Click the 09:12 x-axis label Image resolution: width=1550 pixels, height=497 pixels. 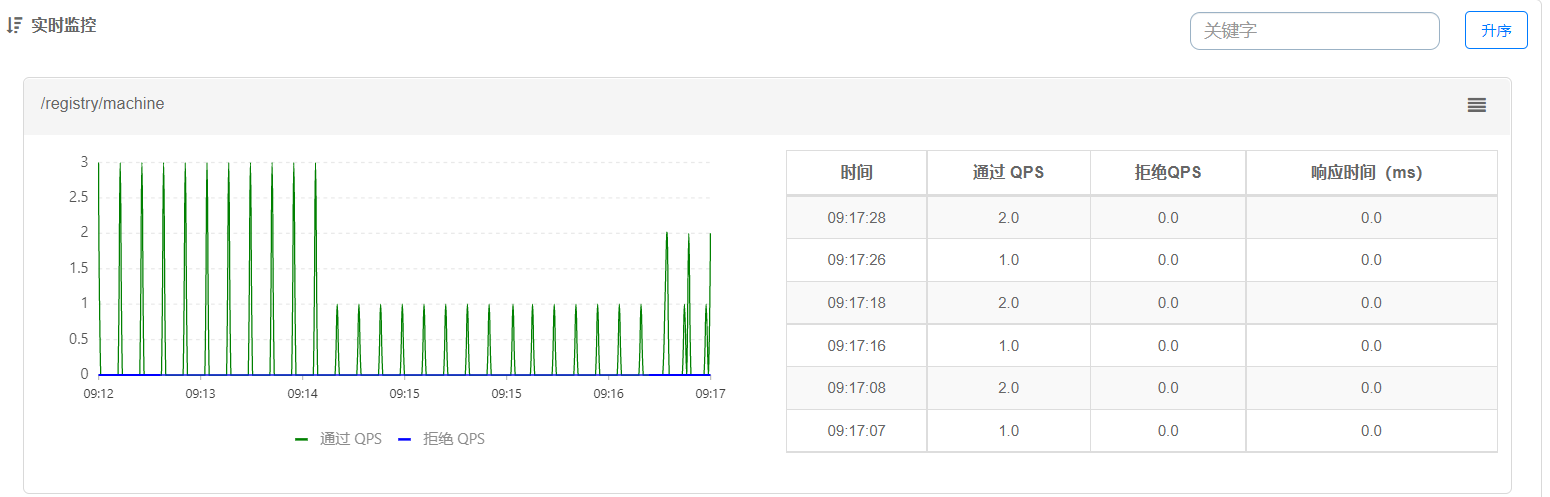[98, 394]
